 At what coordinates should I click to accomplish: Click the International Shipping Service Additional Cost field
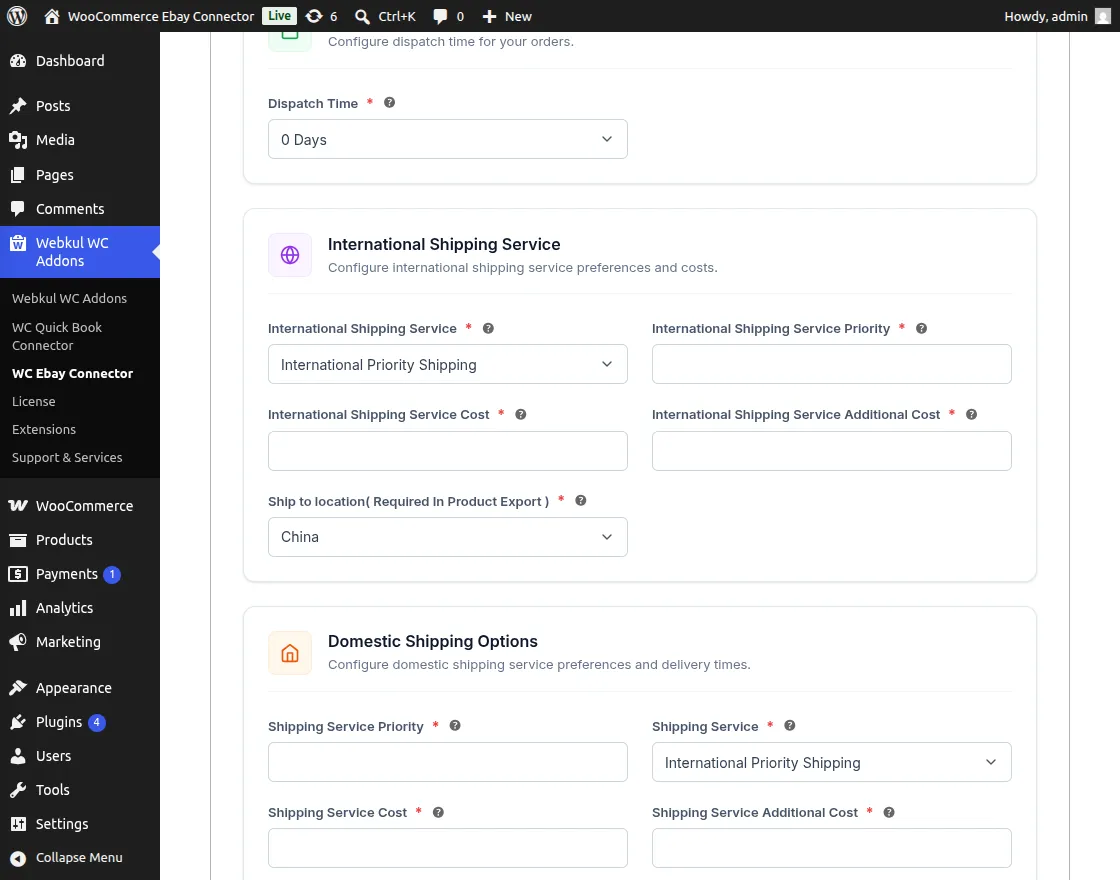point(831,451)
